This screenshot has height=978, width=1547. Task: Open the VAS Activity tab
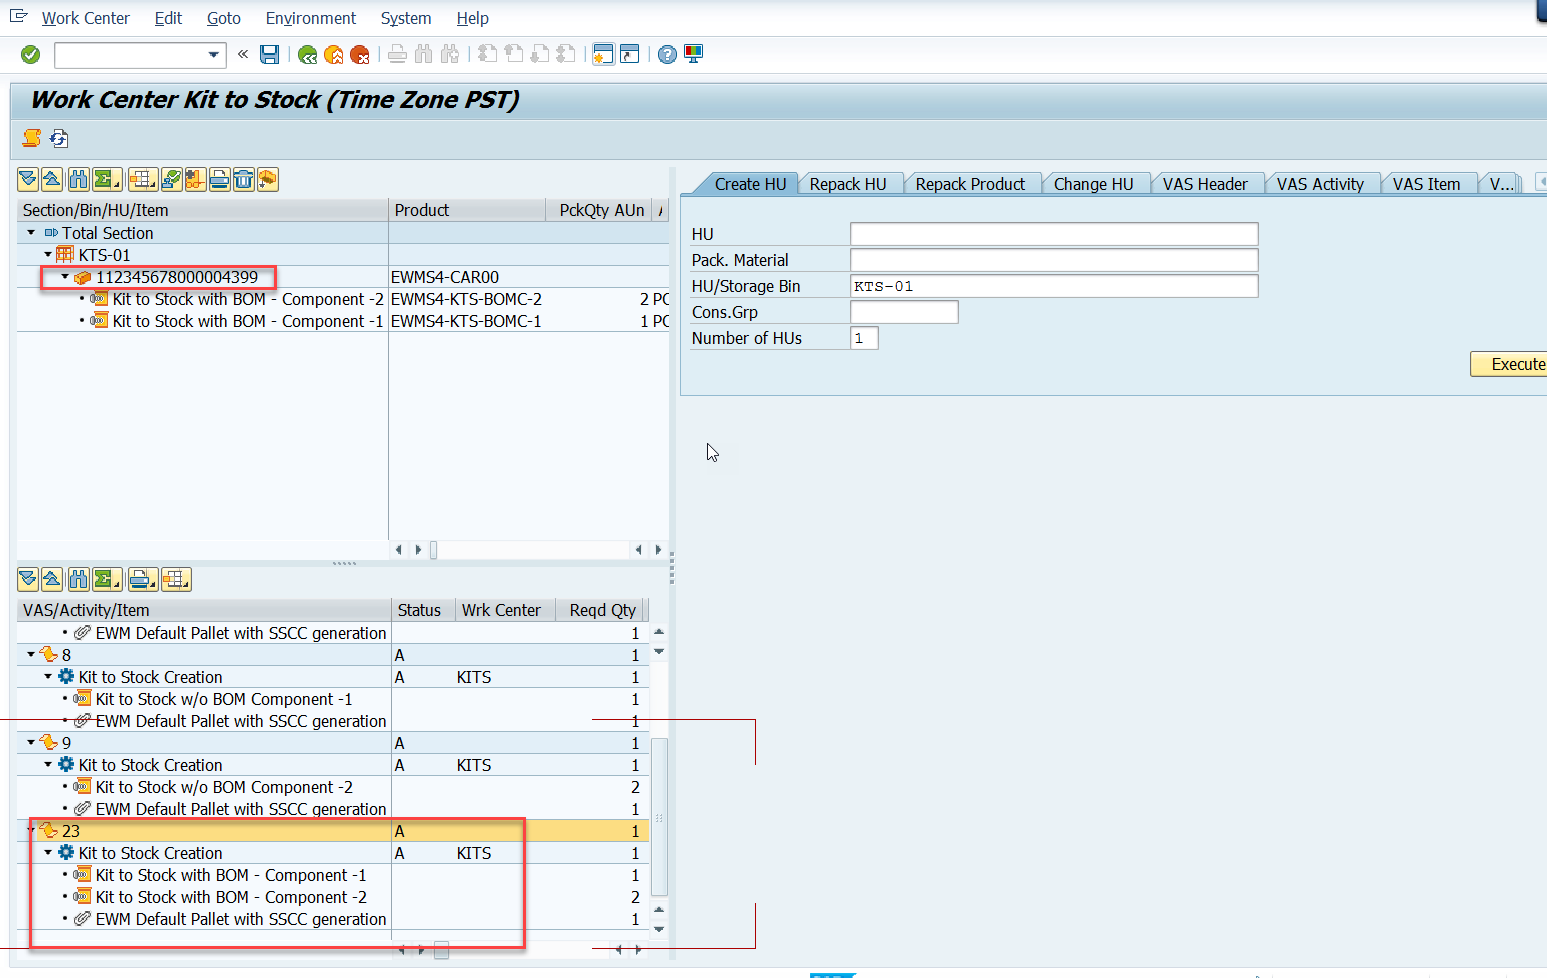(x=1320, y=184)
